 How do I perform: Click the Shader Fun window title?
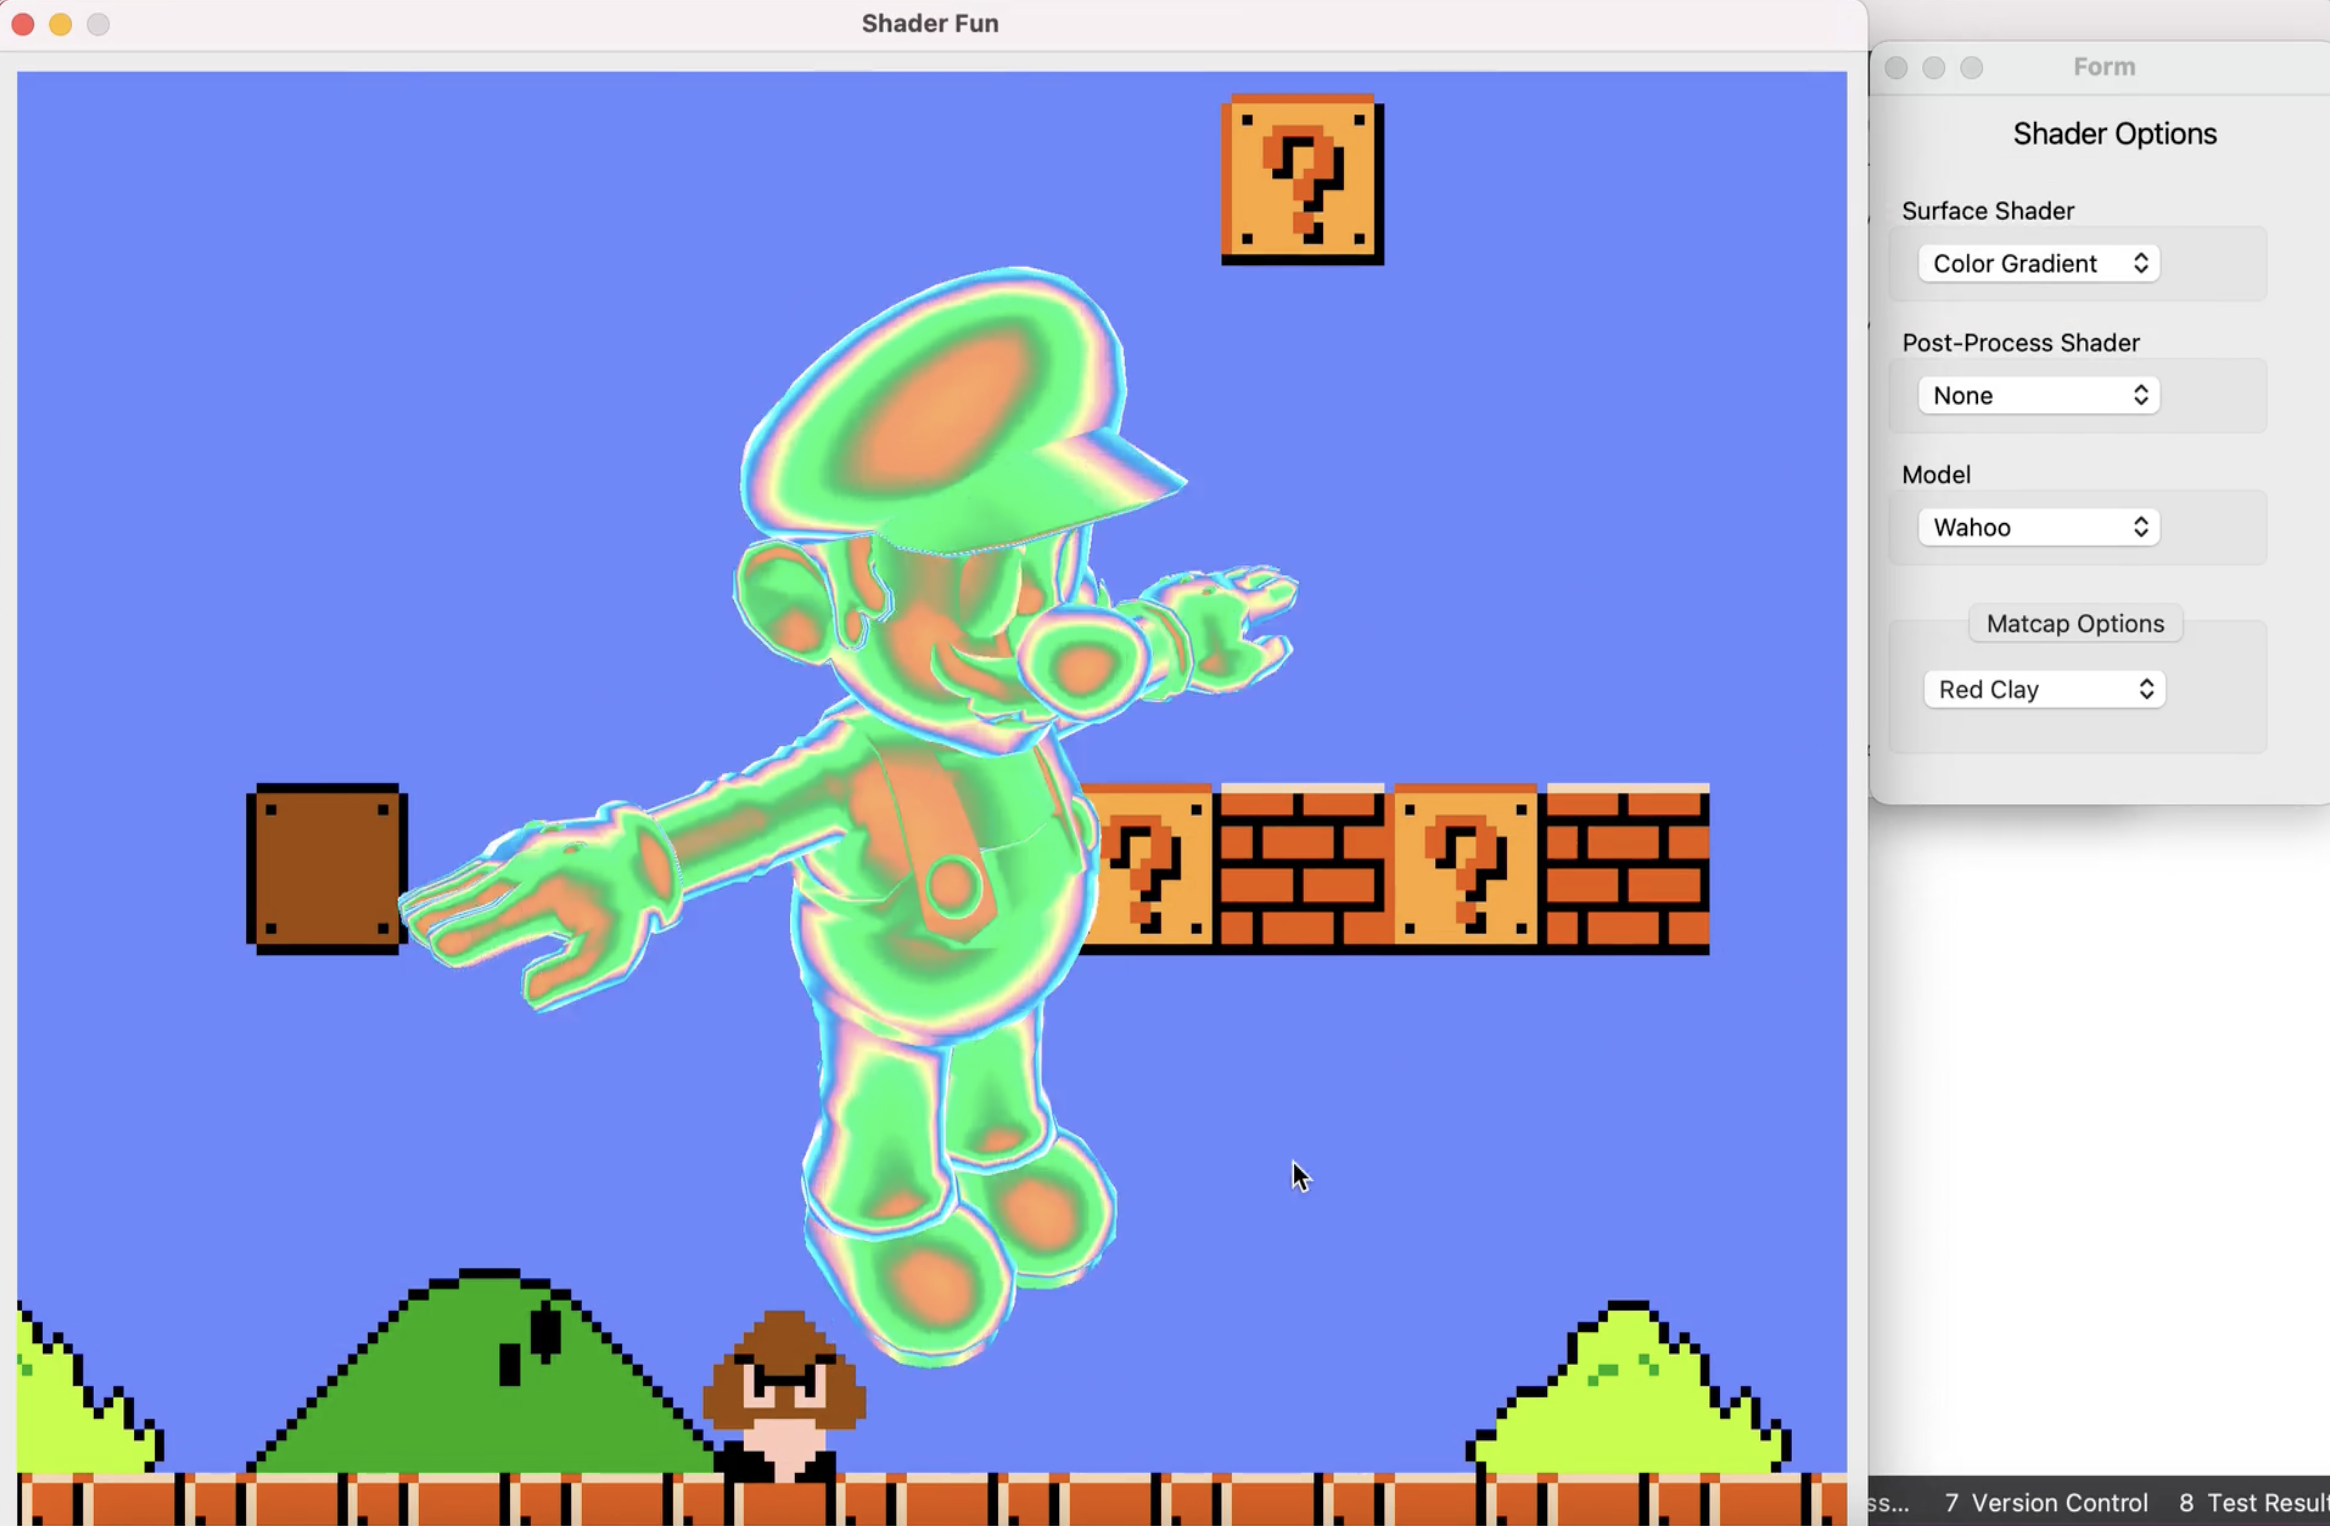pos(930,23)
